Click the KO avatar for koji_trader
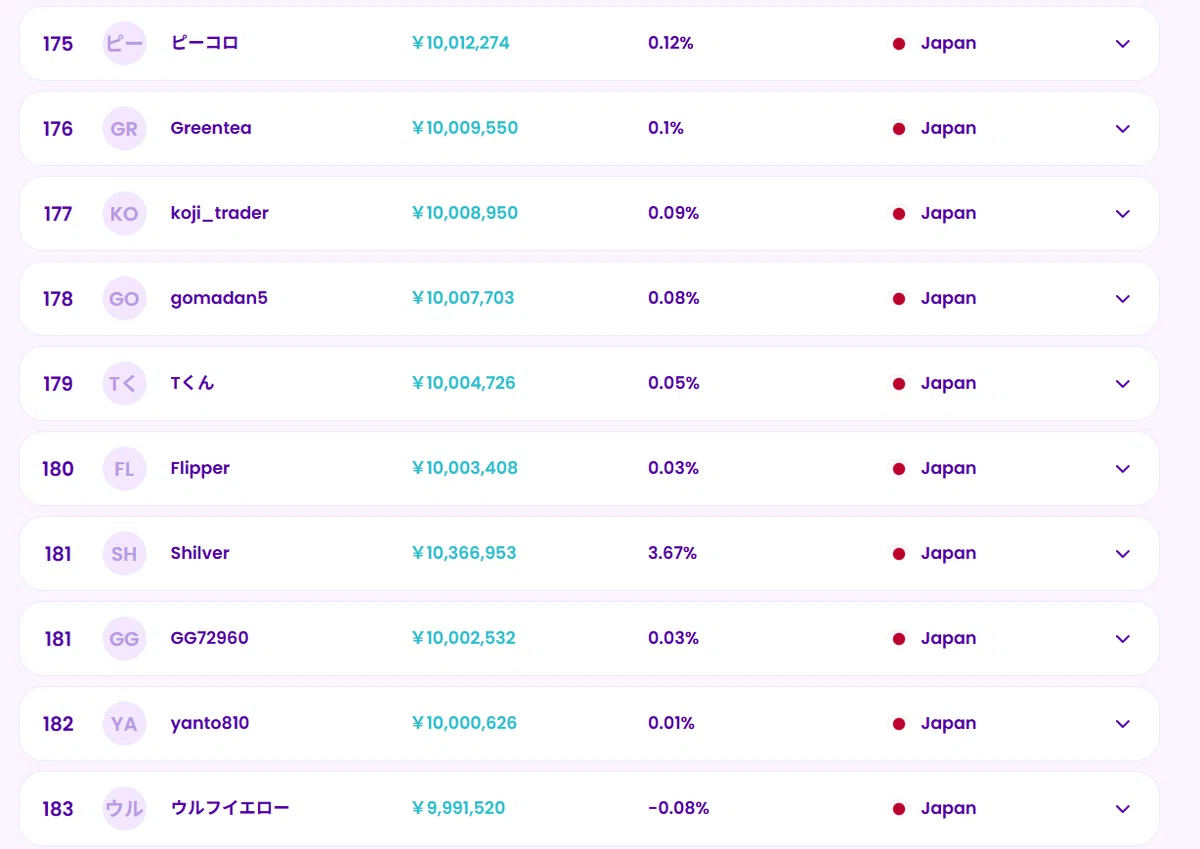Screen dimensions: 1200x849 pos(124,214)
